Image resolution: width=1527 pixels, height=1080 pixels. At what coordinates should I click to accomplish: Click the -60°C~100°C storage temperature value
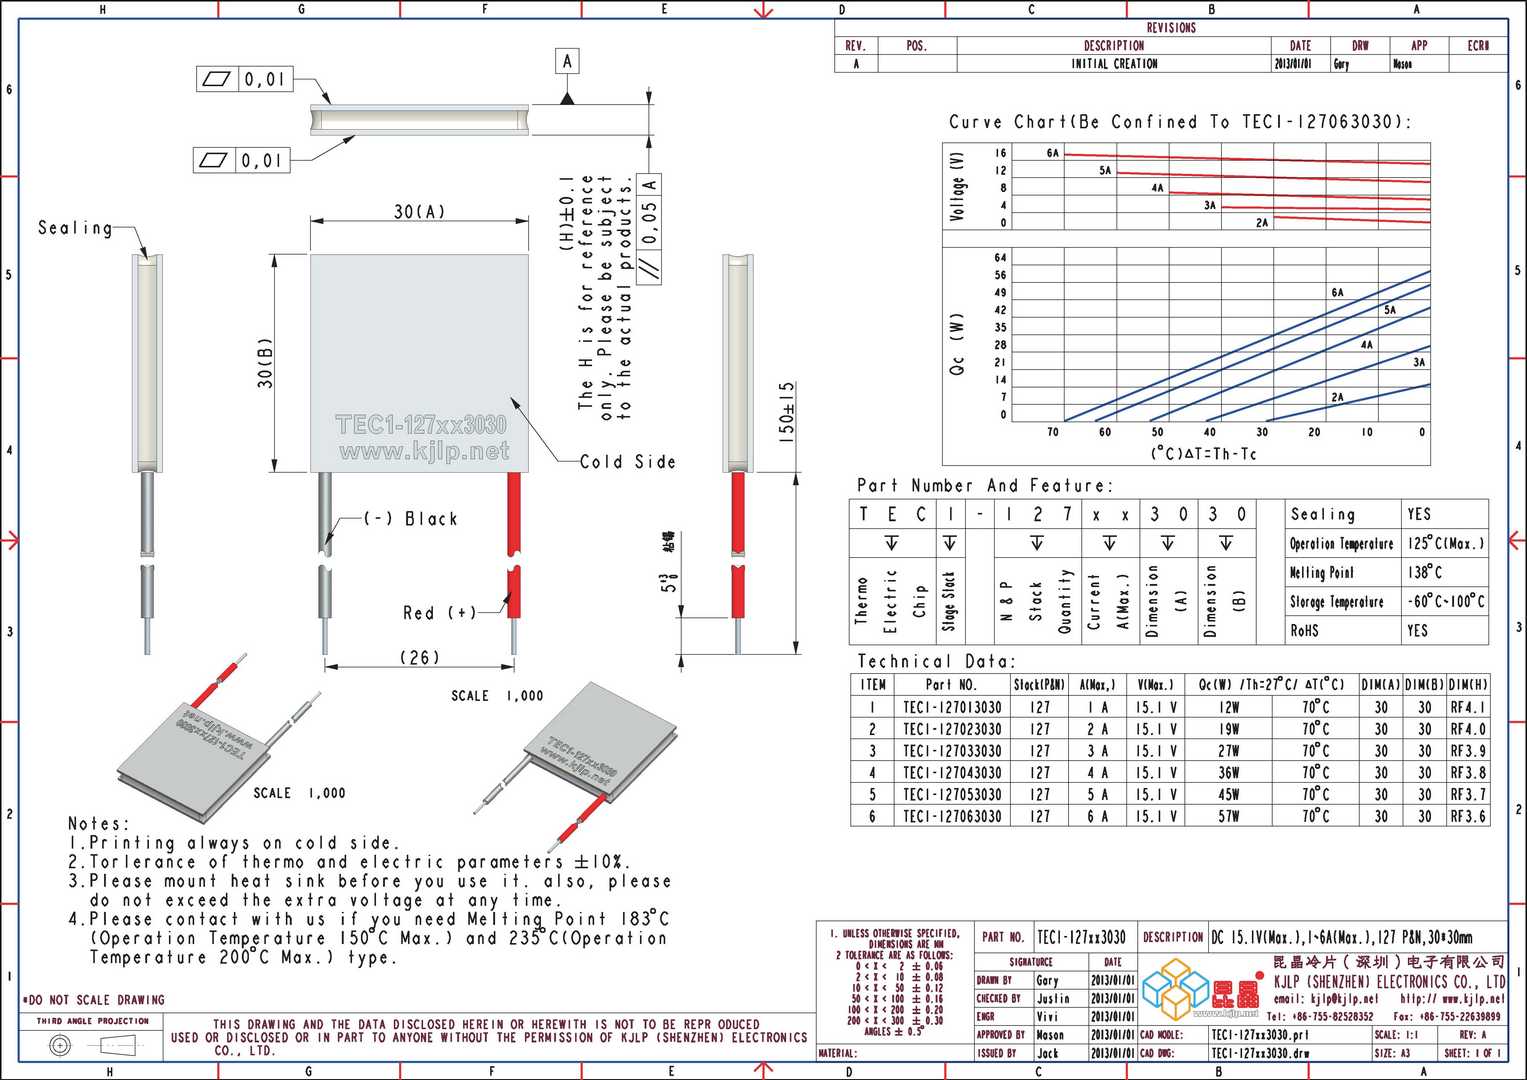coord(1446,601)
